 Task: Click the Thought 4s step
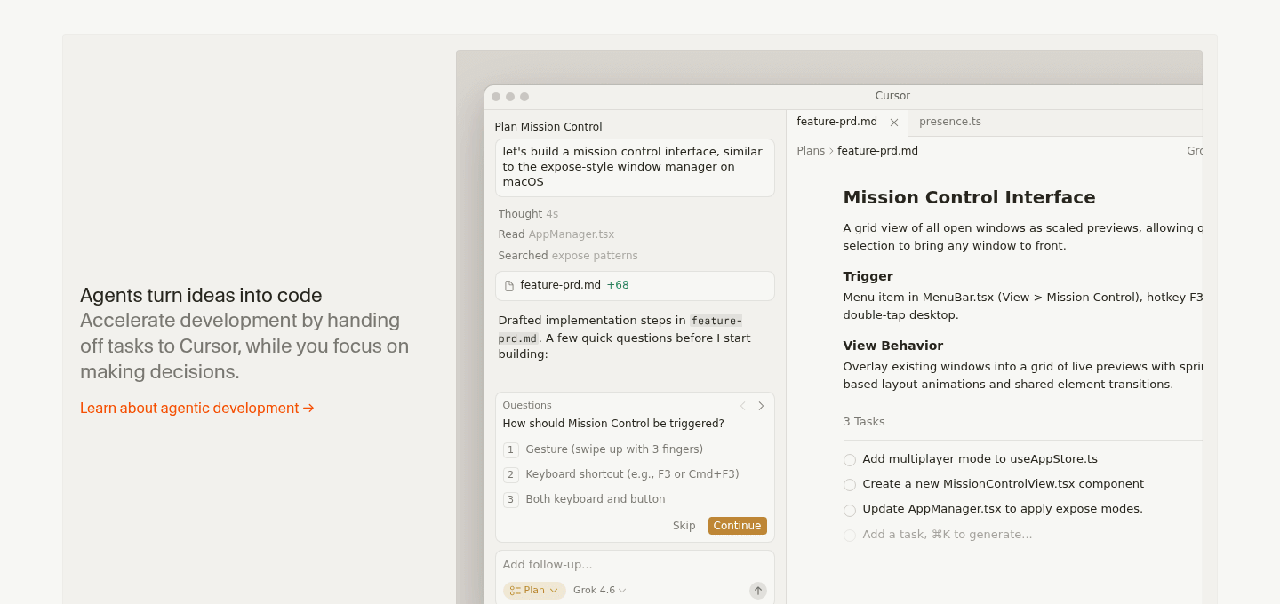528,214
